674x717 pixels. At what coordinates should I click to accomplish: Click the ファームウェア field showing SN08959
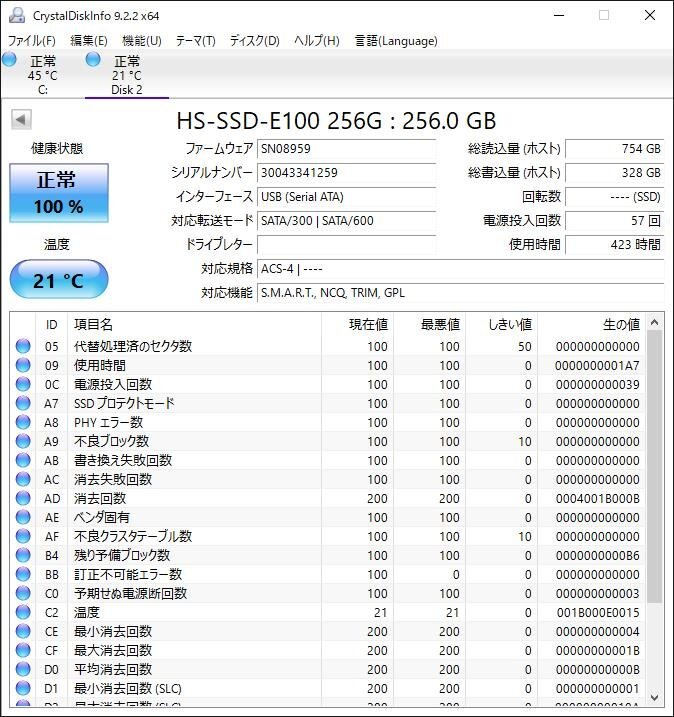click(346, 149)
